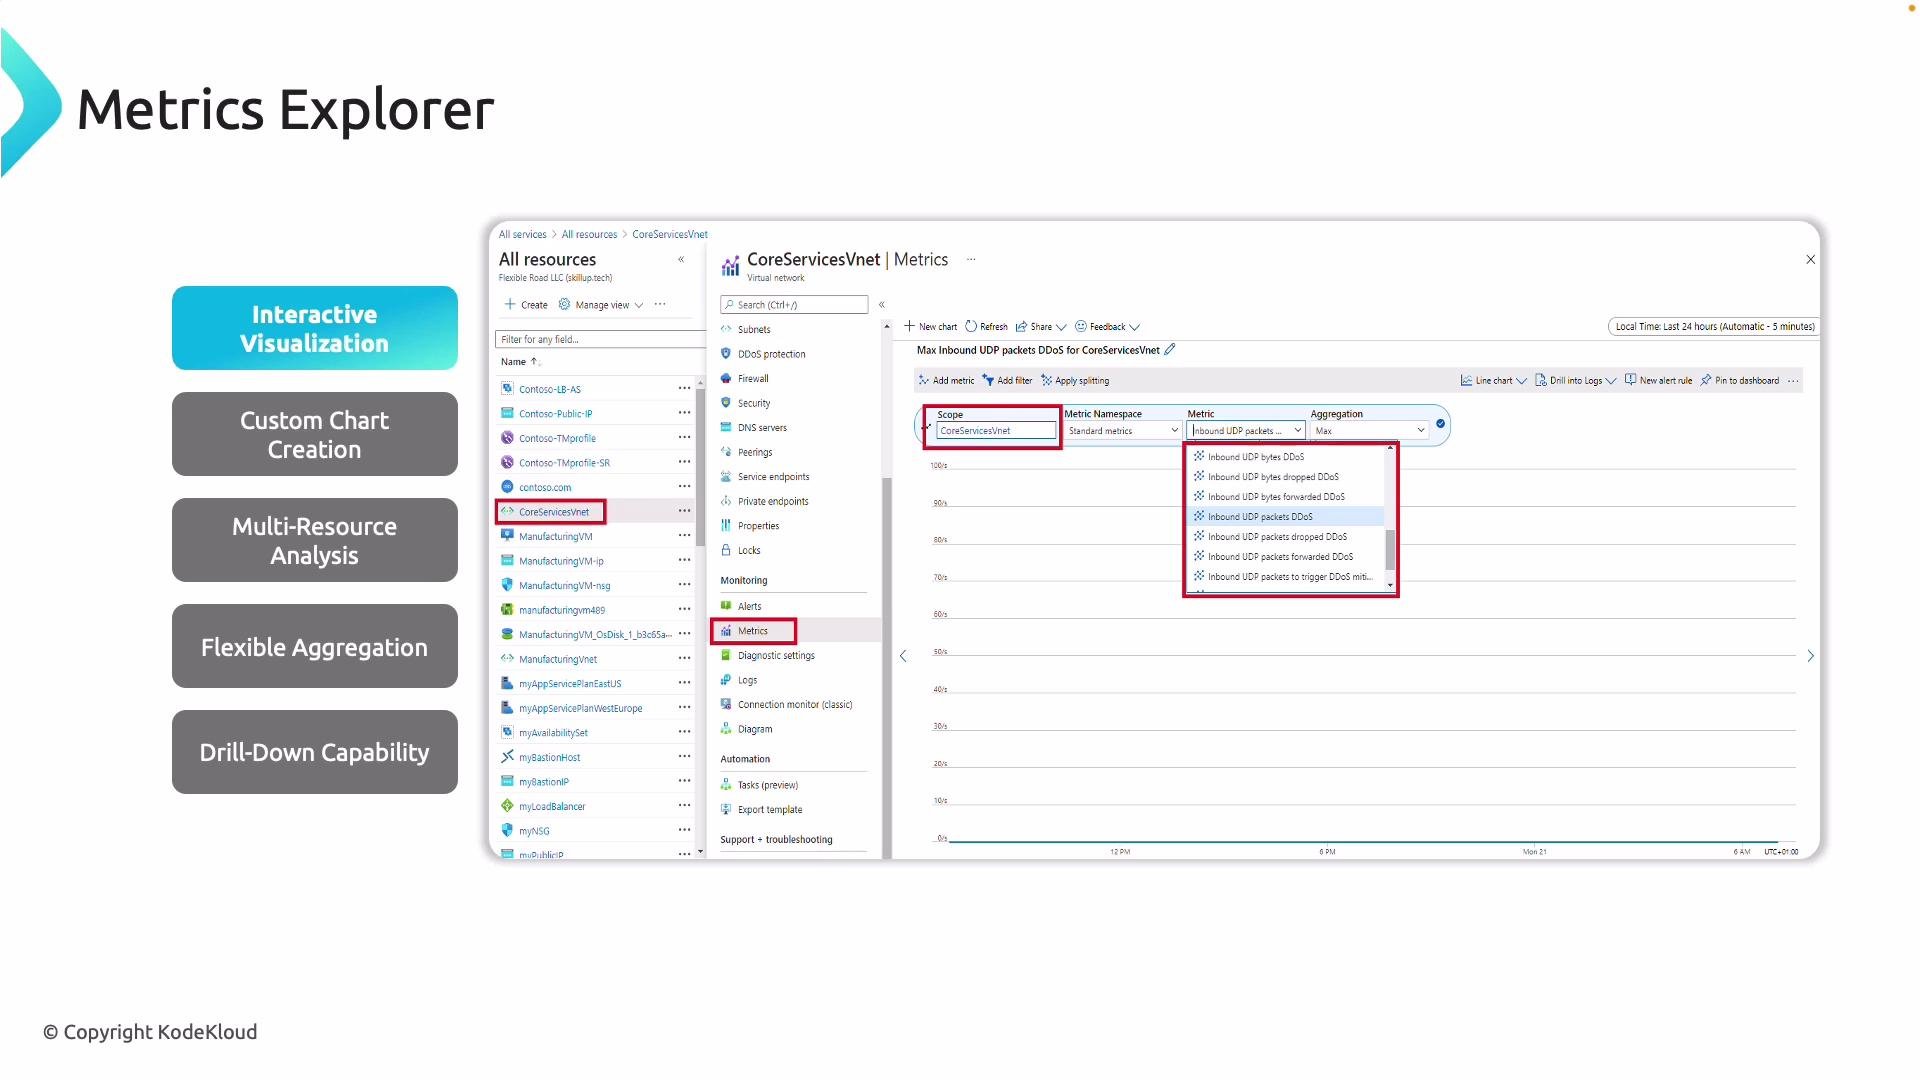
Task: Open Metric Namespace Standard metrics dropdown
Action: tap(1122, 430)
